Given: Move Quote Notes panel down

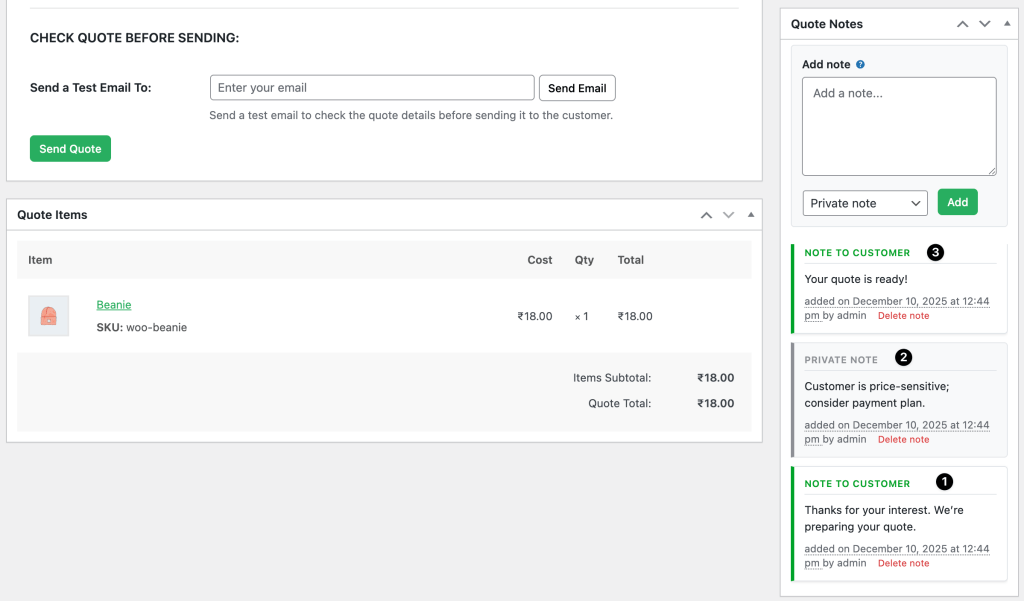Looking at the screenshot, I should click(985, 23).
